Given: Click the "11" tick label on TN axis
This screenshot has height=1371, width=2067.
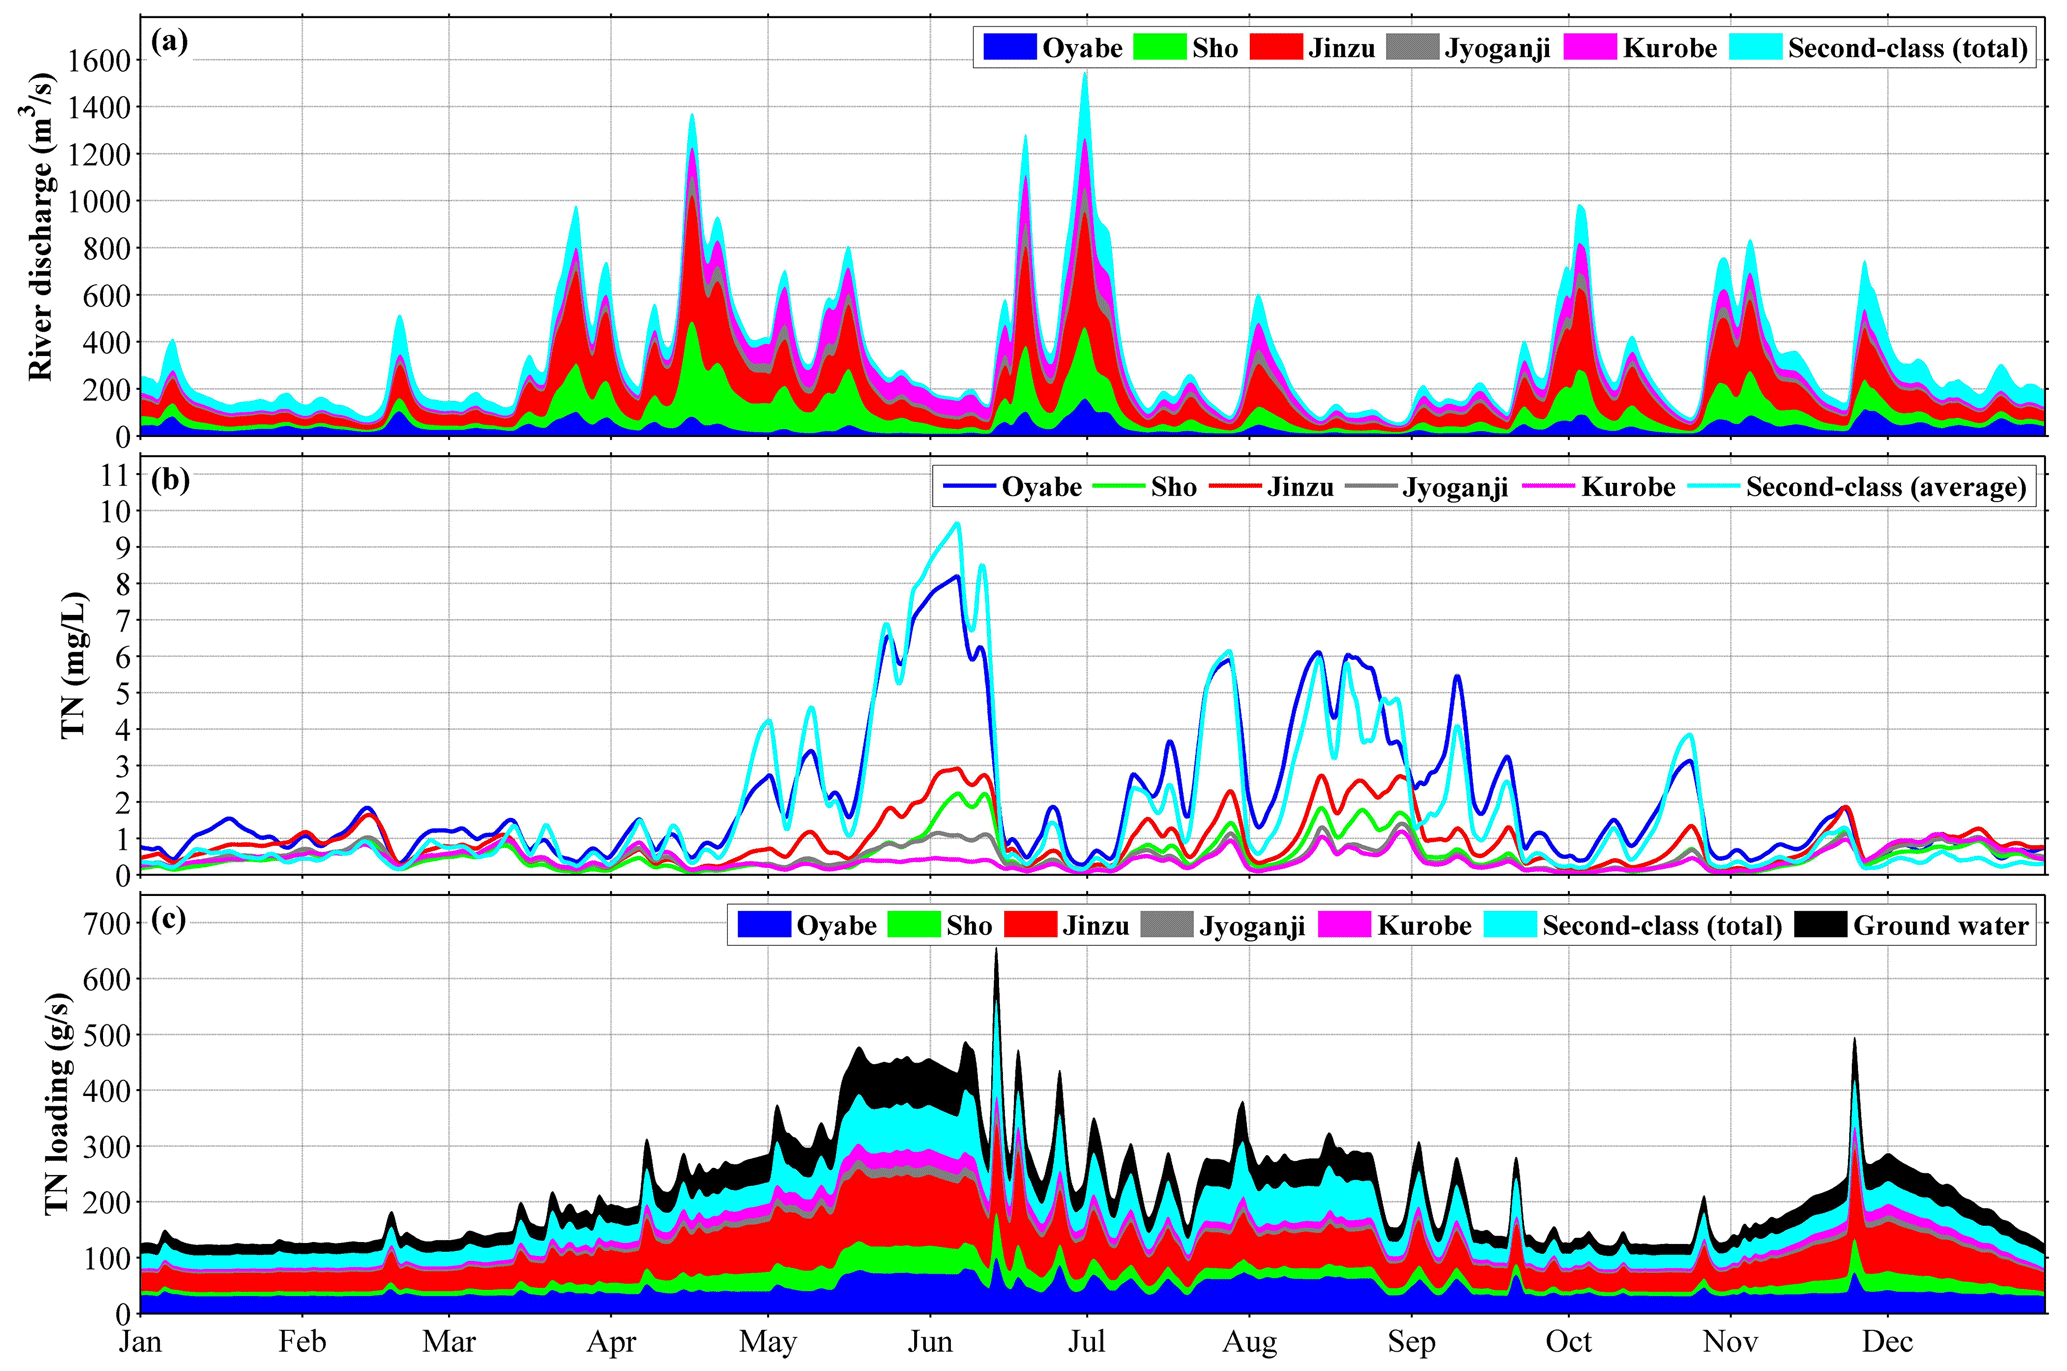Looking at the screenshot, I should pyautogui.click(x=116, y=474).
